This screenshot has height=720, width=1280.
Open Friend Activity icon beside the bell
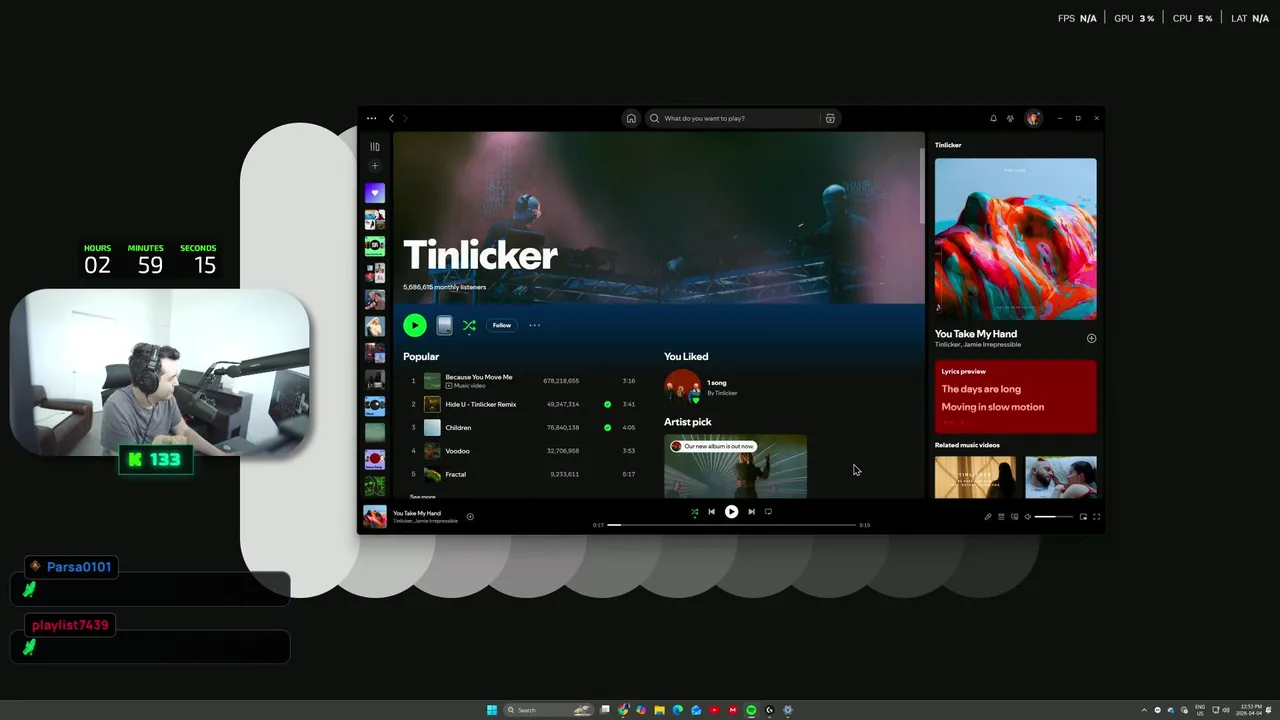point(1010,118)
